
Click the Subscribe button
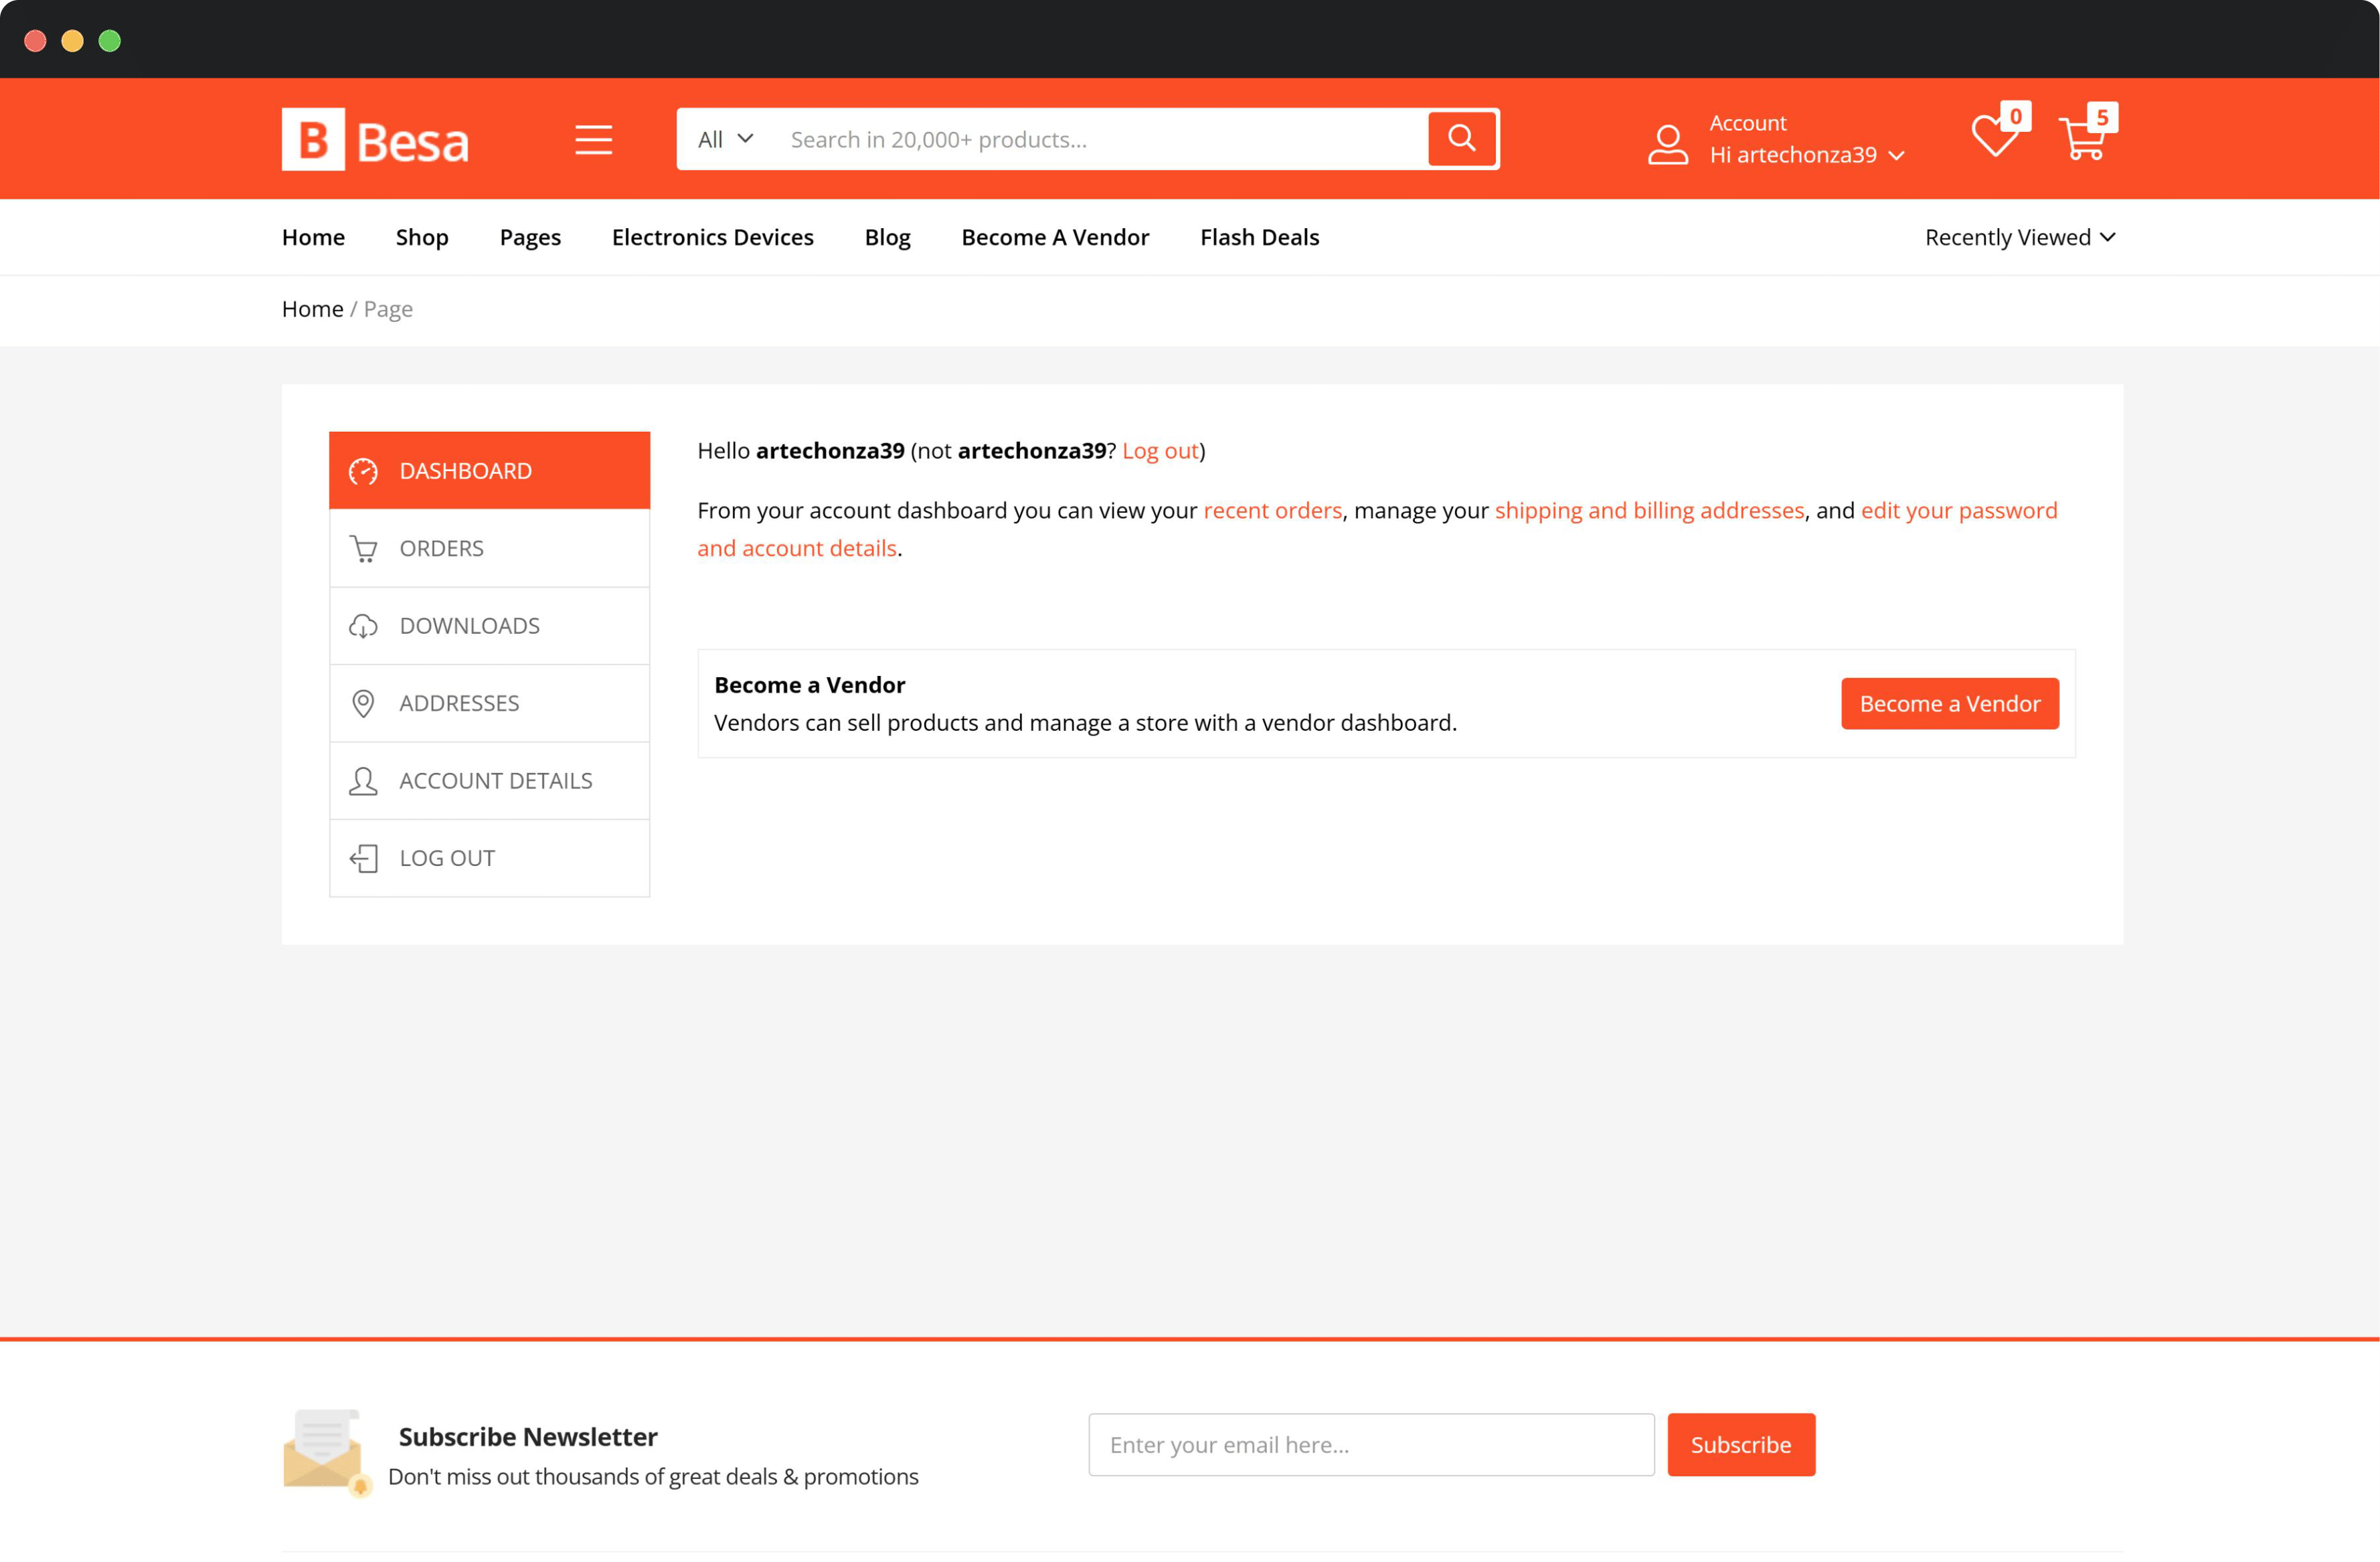[x=1740, y=1444]
